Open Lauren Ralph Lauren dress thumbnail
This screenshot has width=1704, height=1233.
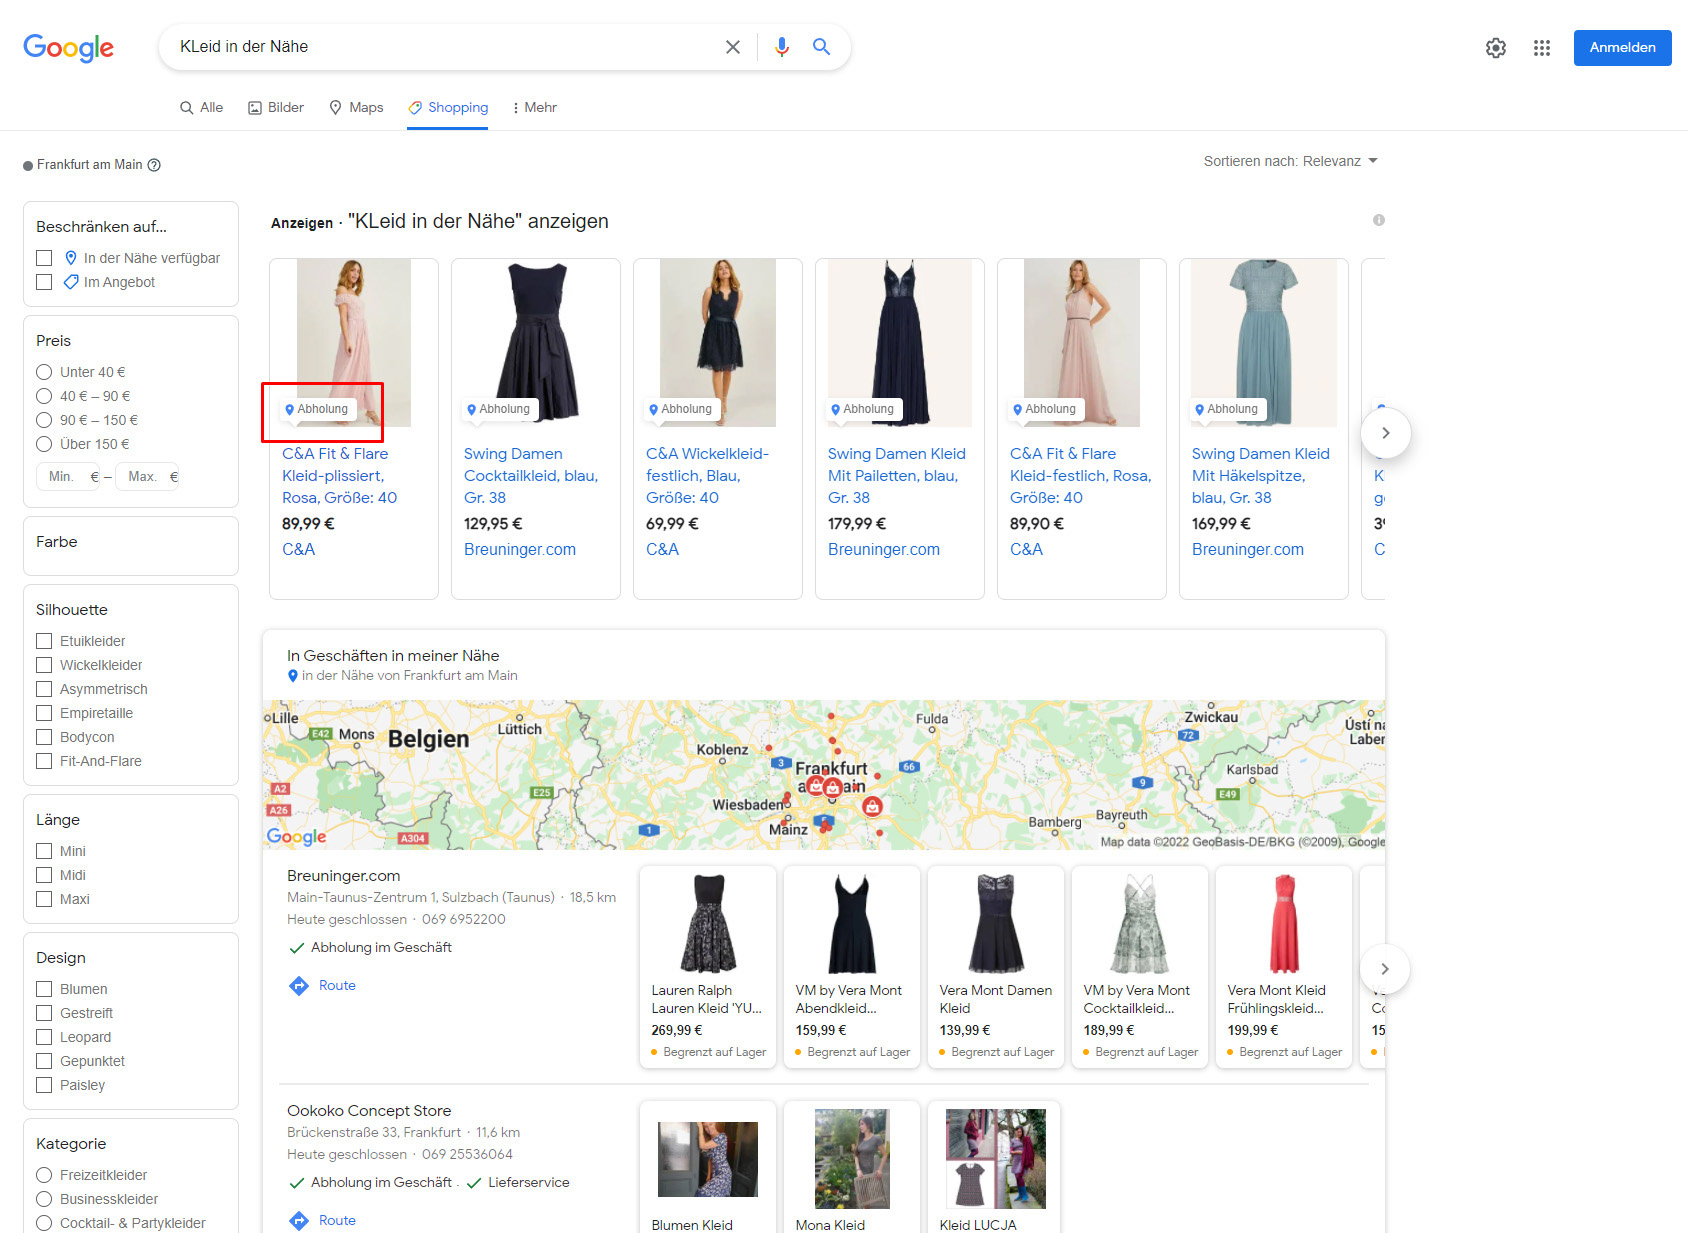pyautogui.click(x=708, y=924)
